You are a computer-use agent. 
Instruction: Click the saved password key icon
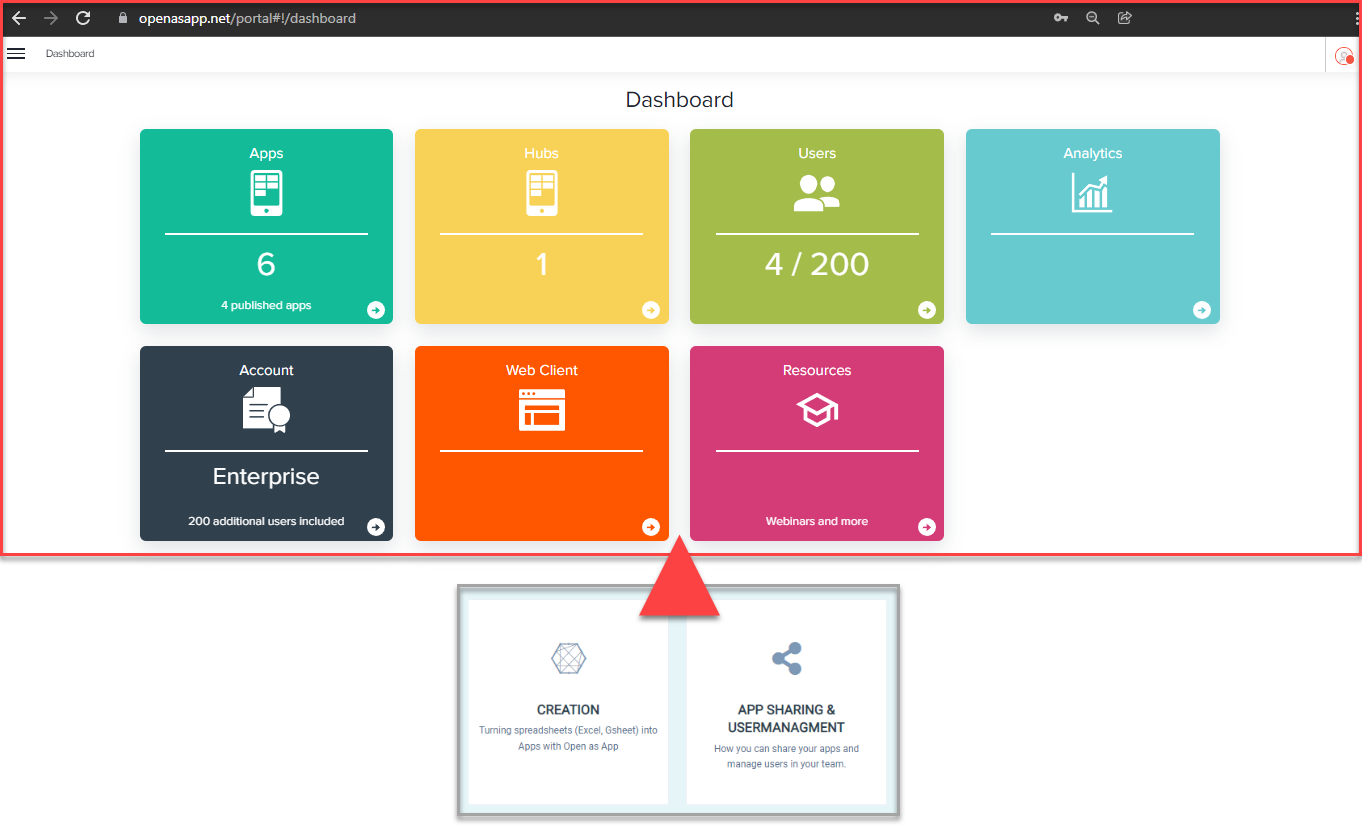coord(1061,18)
